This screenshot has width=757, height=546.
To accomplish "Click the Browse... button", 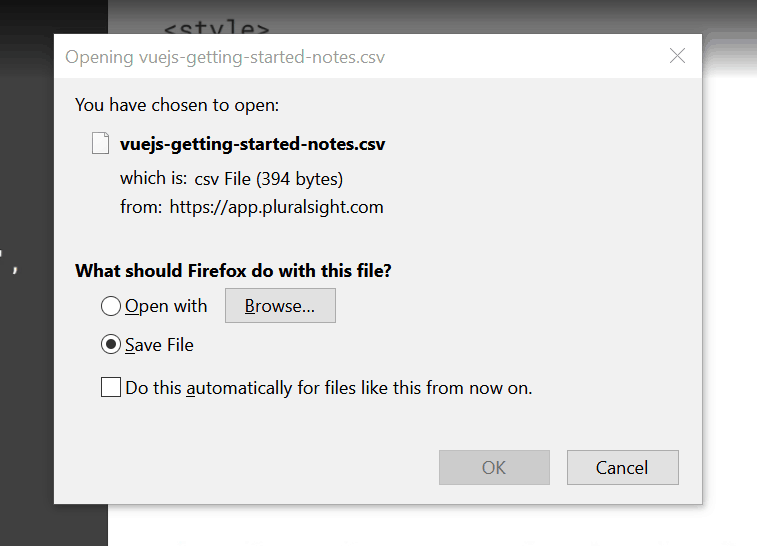I will (280, 306).
